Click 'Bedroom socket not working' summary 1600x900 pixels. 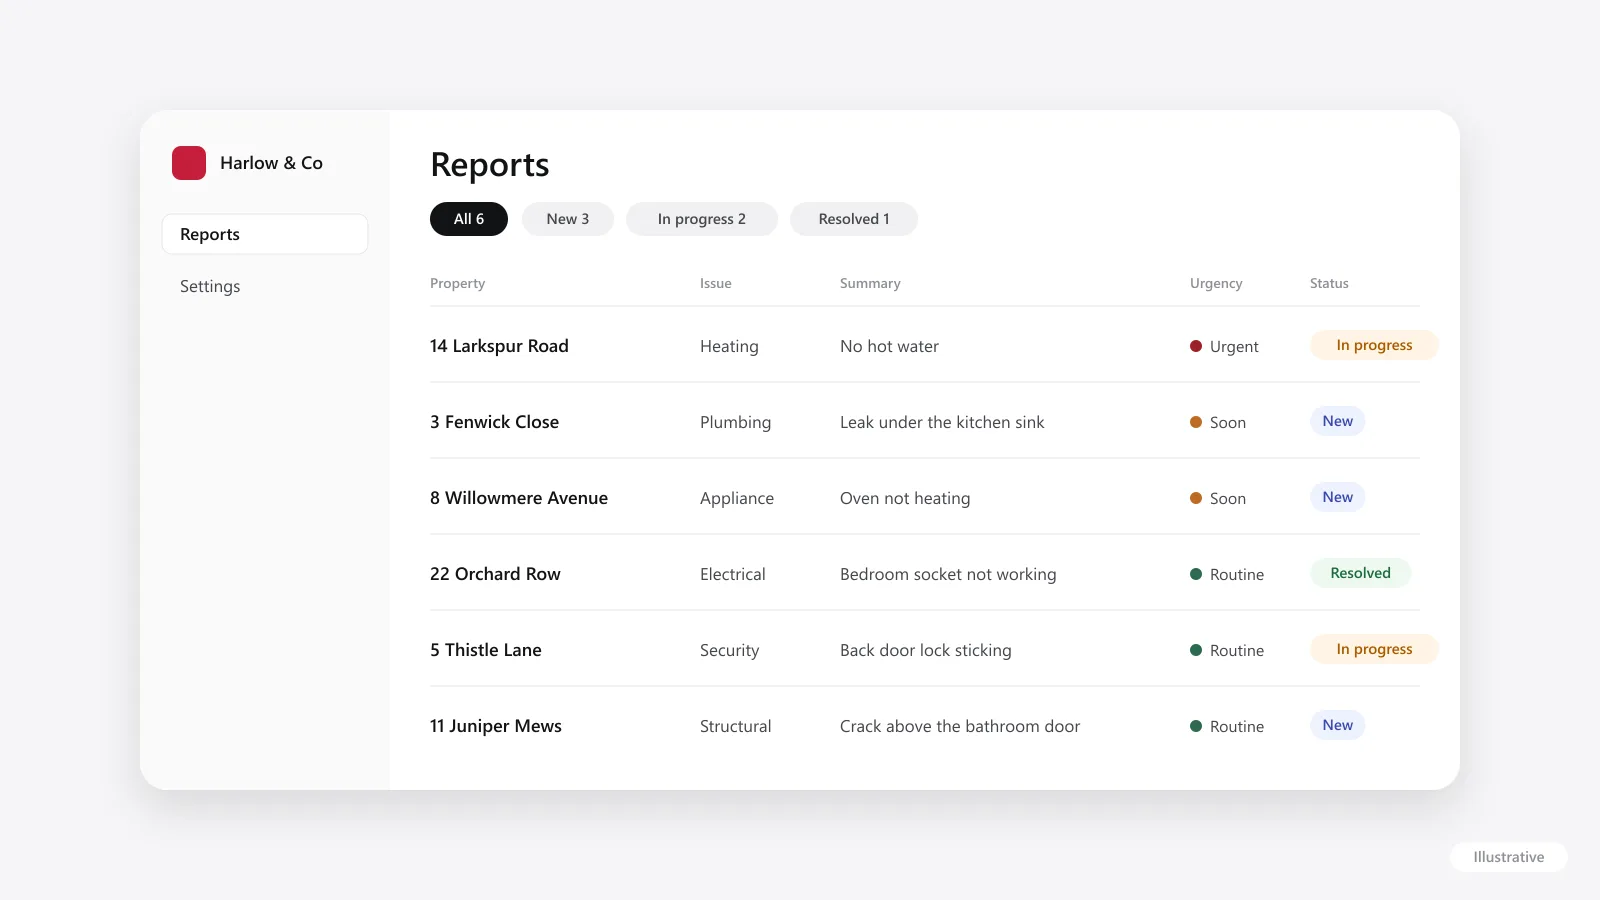[948, 574]
